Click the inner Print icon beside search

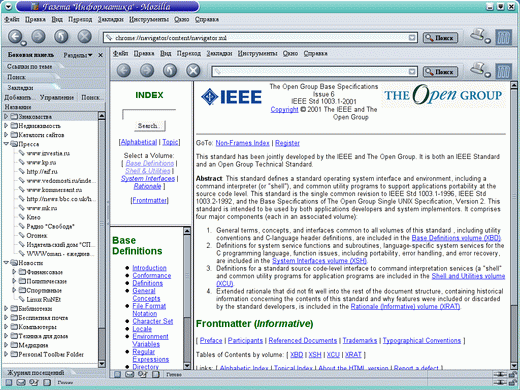478,69
